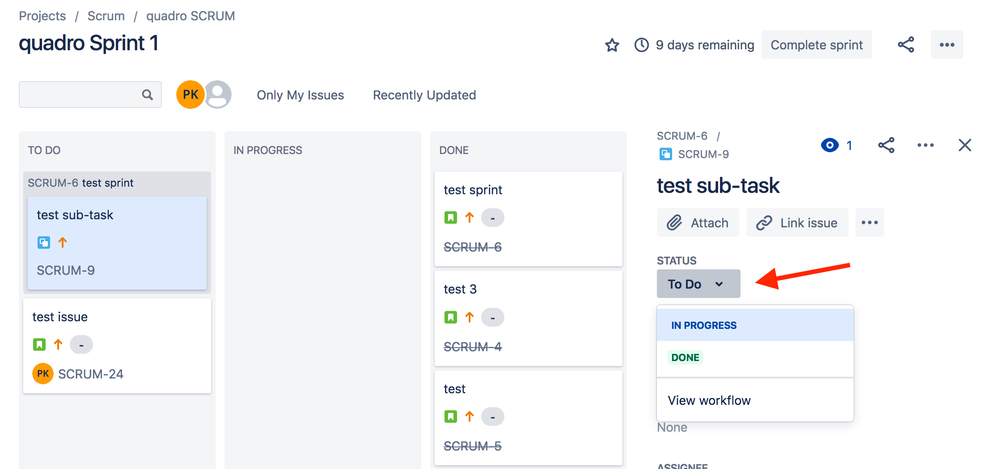Click the Complete sprint button
This screenshot has width=999, height=469.
(x=817, y=45)
